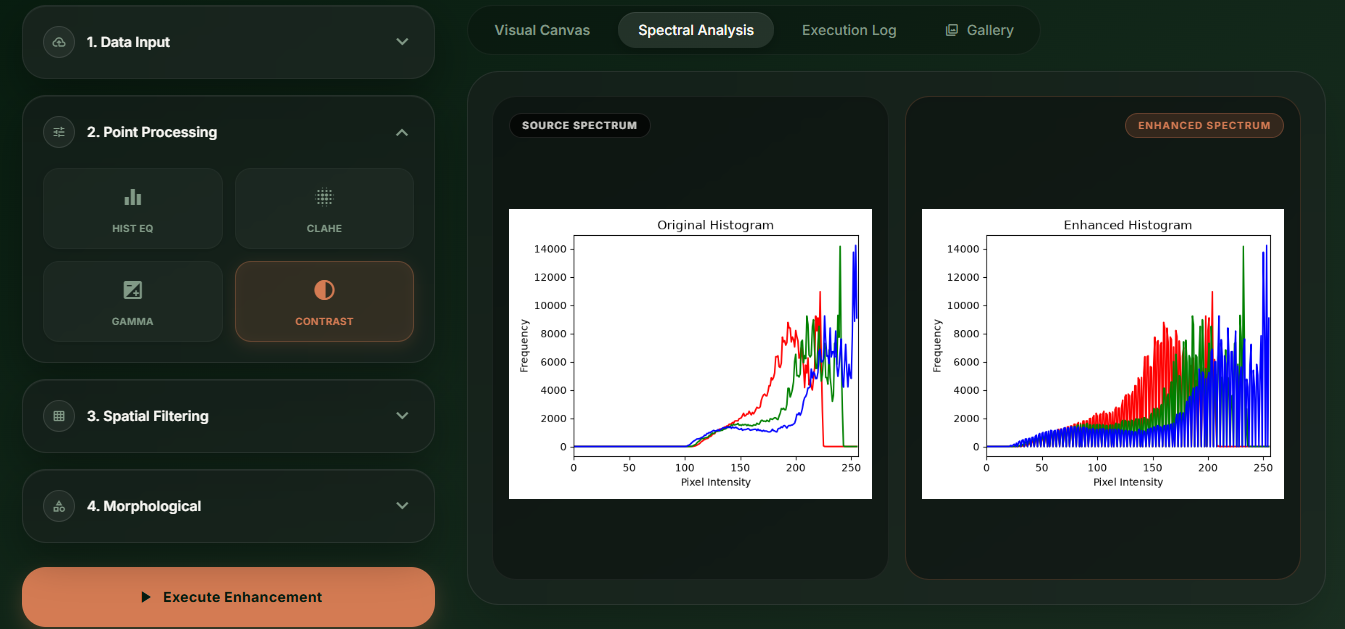The height and width of the screenshot is (629, 1345).
Task: Click the grid icon beside Spatial Filtering
Action: [59, 416]
